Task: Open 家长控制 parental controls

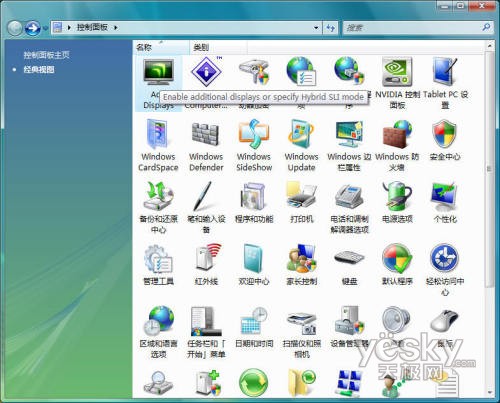Action: point(301,265)
